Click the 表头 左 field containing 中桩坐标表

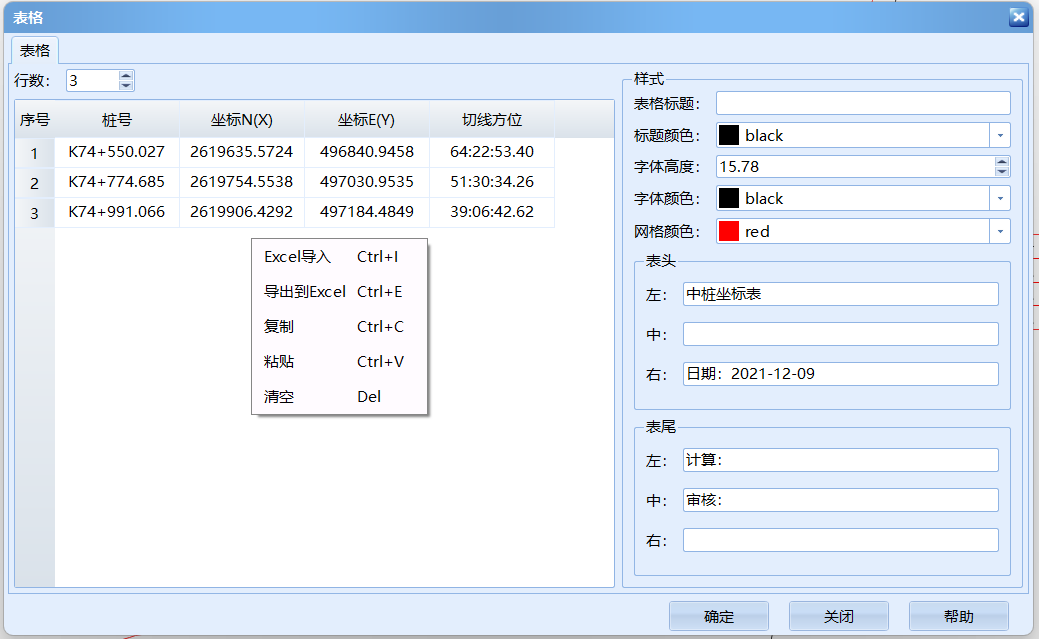point(842,294)
